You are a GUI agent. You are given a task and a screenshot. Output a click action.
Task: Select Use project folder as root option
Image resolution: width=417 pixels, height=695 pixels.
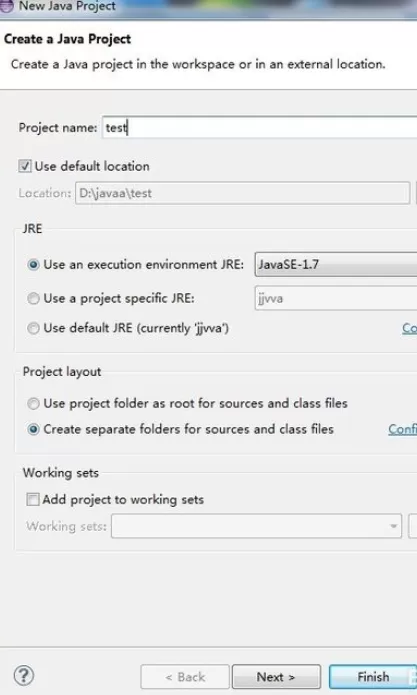(x=33, y=403)
